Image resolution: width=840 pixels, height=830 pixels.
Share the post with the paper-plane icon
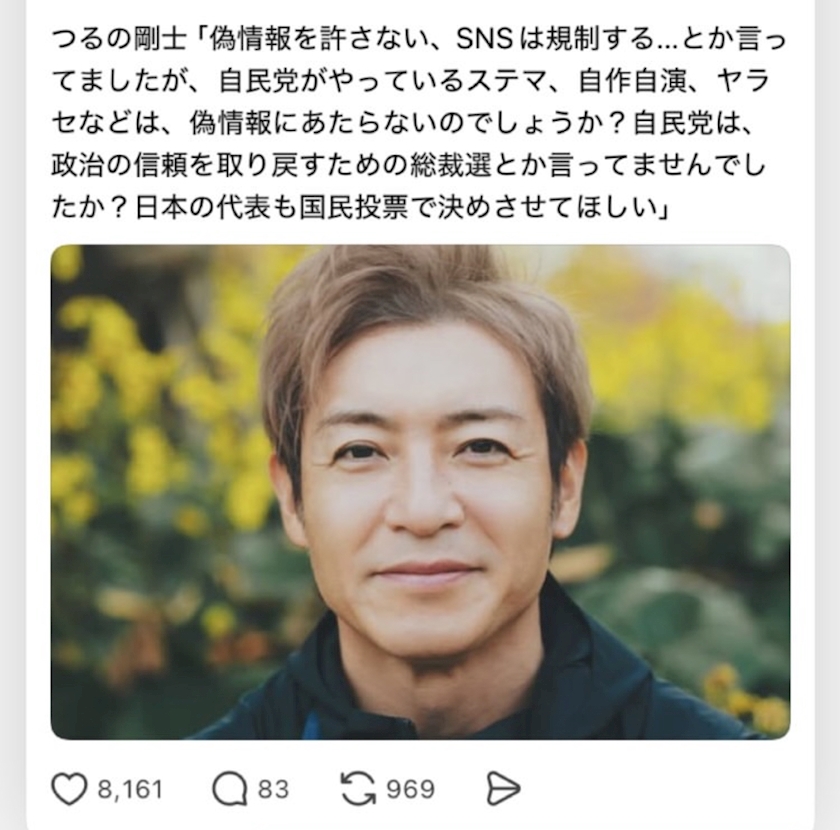coord(503,789)
